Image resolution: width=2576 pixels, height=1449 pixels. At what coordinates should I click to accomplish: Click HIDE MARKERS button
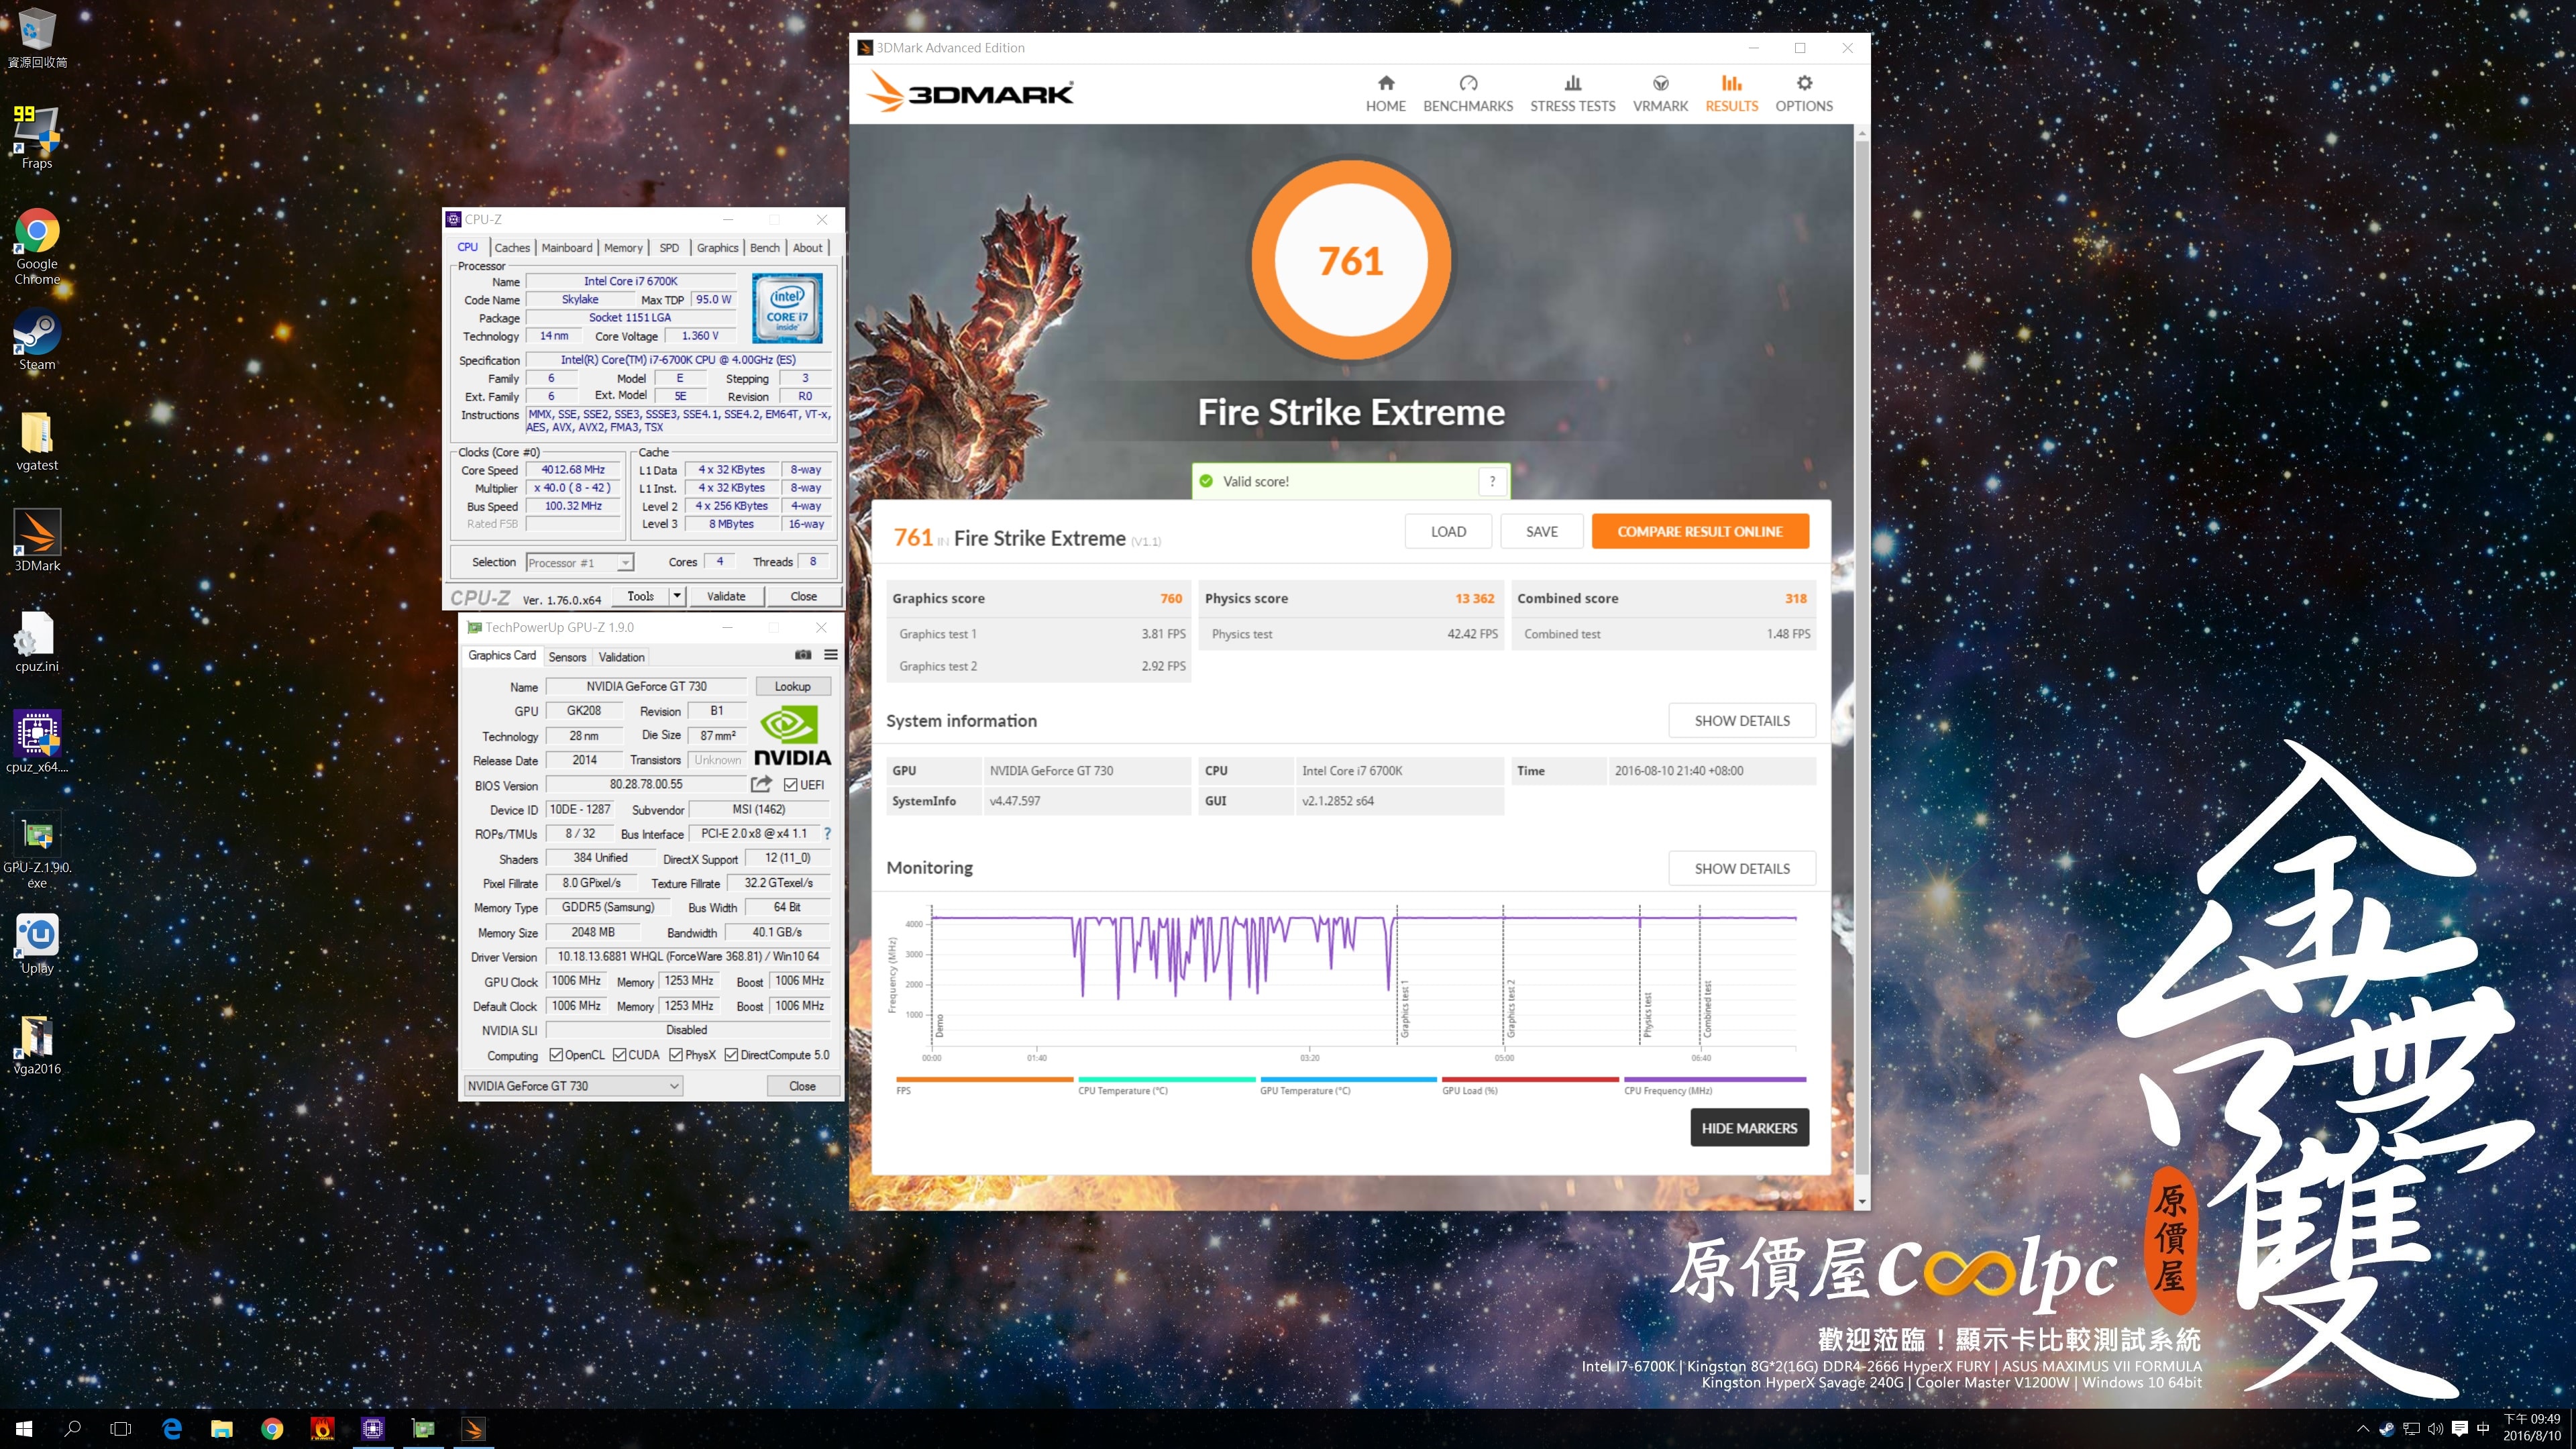pos(1749,1127)
